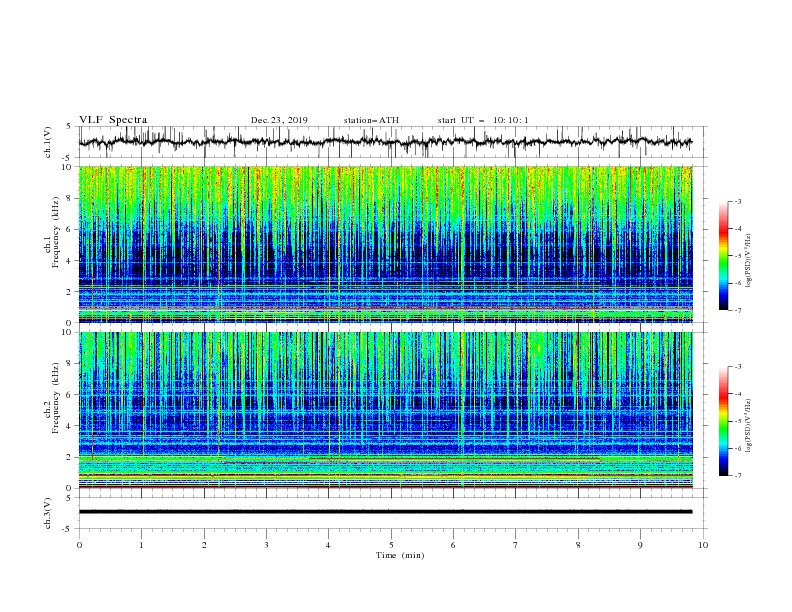The height and width of the screenshot is (612, 792).
Task: Click the time axis tick label "4"
Action: click(328, 545)
